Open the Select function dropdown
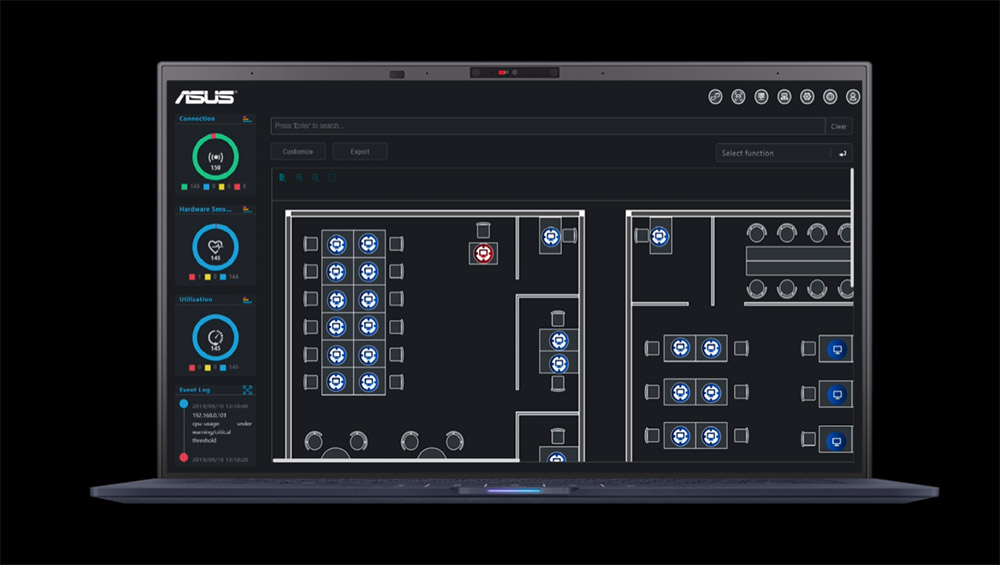1000x565 pixels. [x=773, y=153]
